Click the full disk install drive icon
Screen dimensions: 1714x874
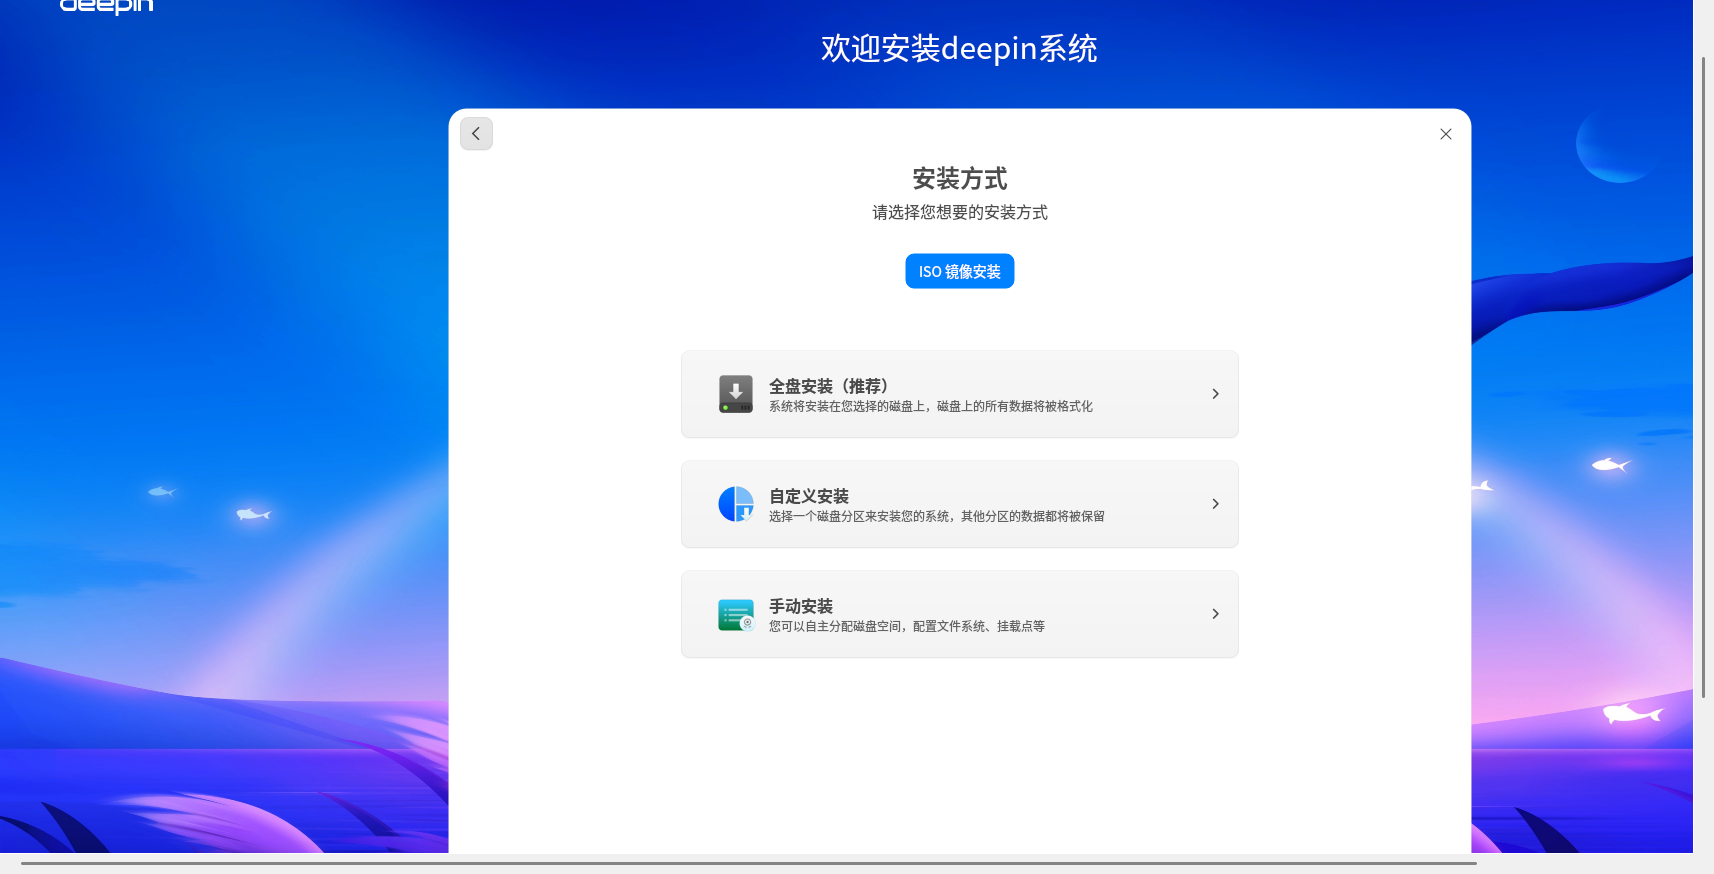[x=735, y=394]
